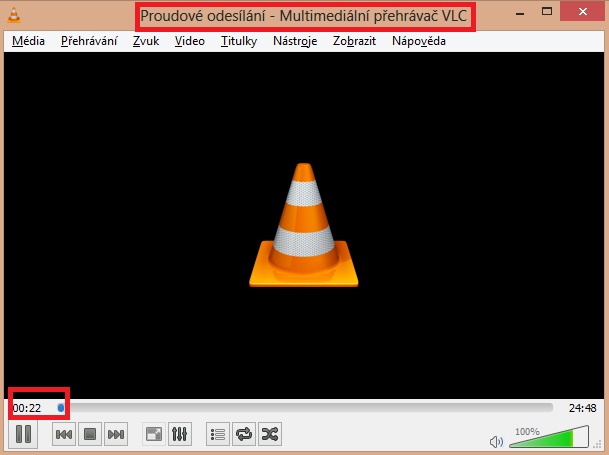Close the VLC player window
Viewport: 609px width, 455px height.
click(583, 12)
